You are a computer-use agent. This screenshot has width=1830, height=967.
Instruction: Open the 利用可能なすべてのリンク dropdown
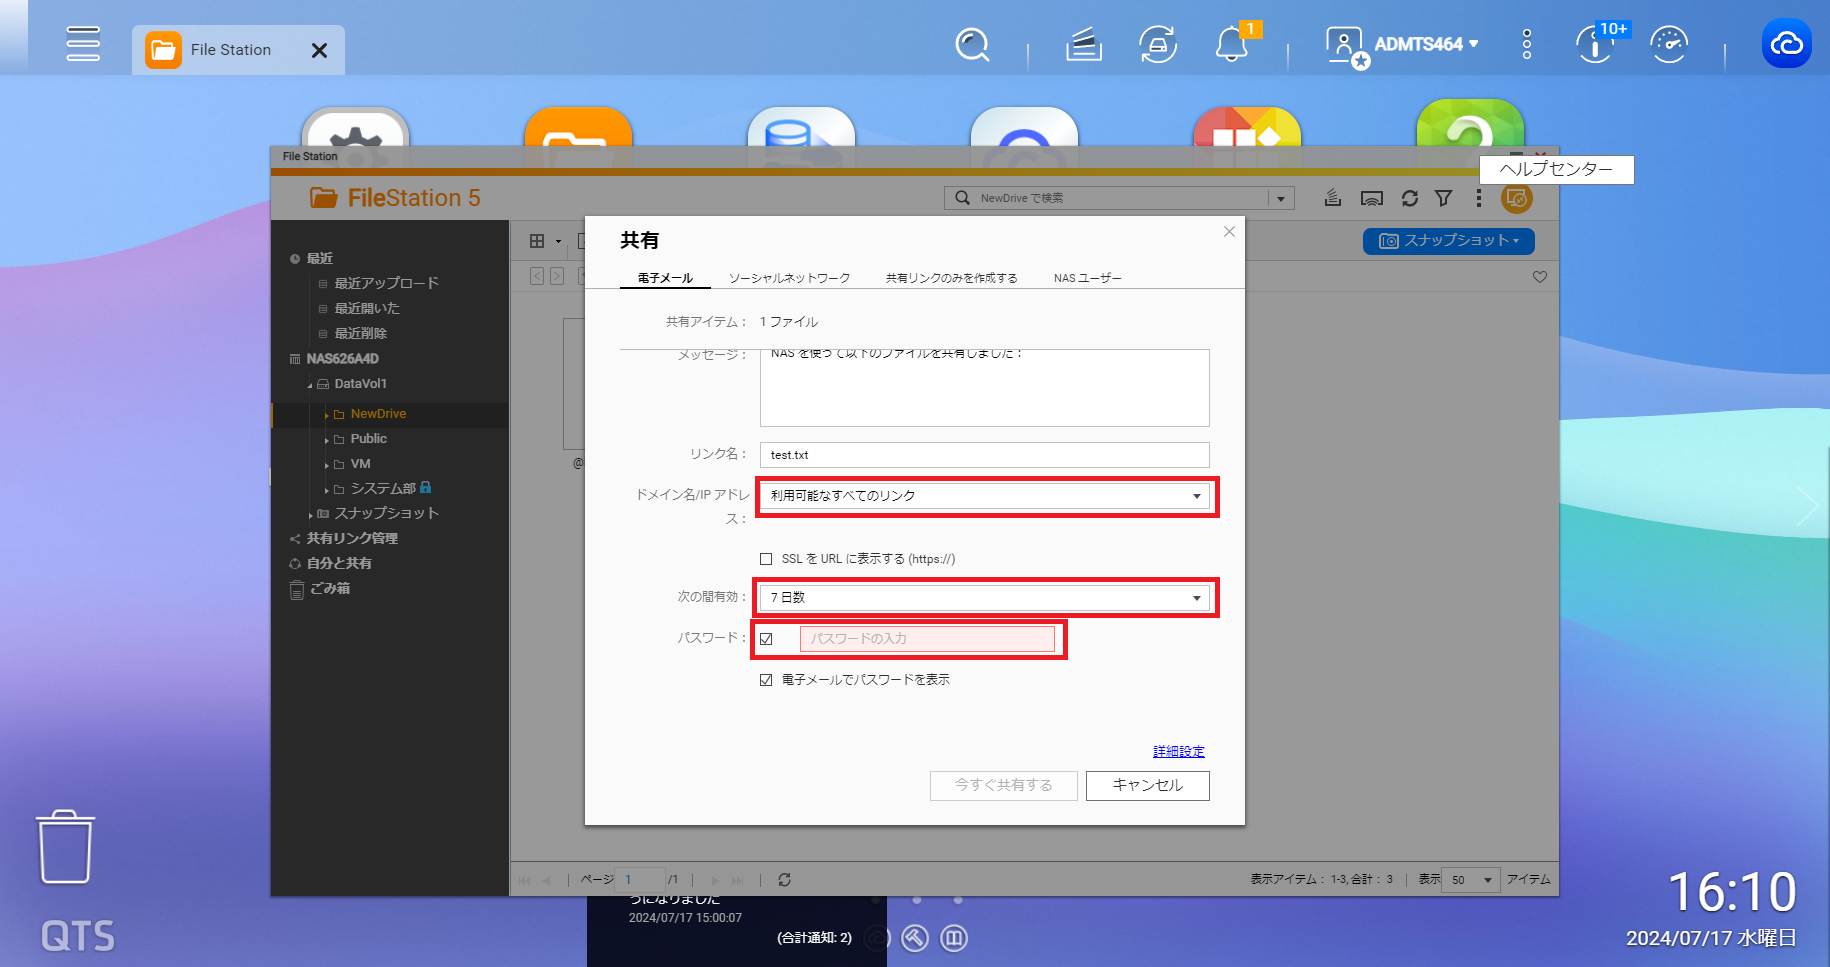[x=984, y=496]
